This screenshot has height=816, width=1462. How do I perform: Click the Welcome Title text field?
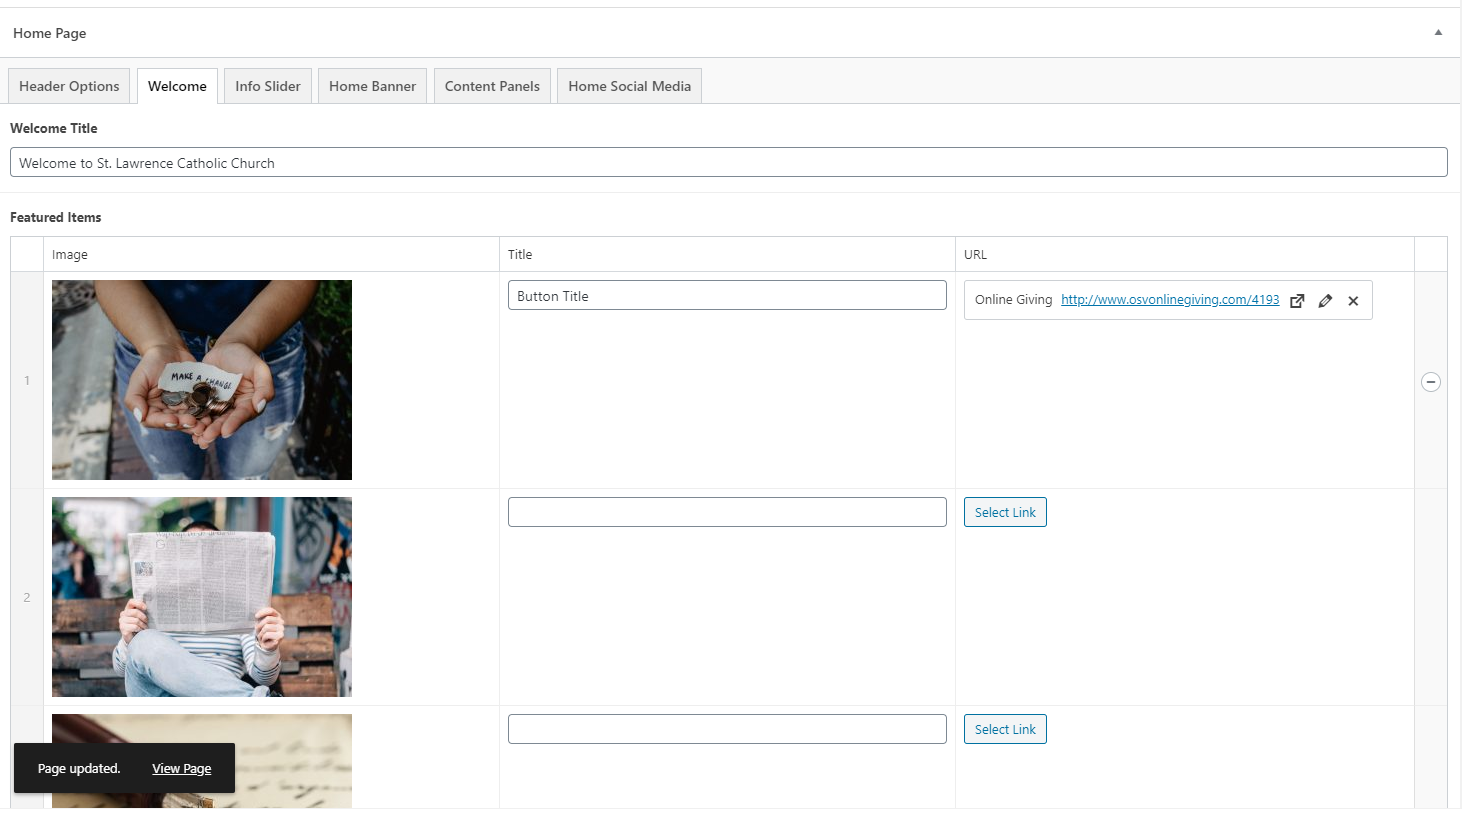tap(728, 163)
